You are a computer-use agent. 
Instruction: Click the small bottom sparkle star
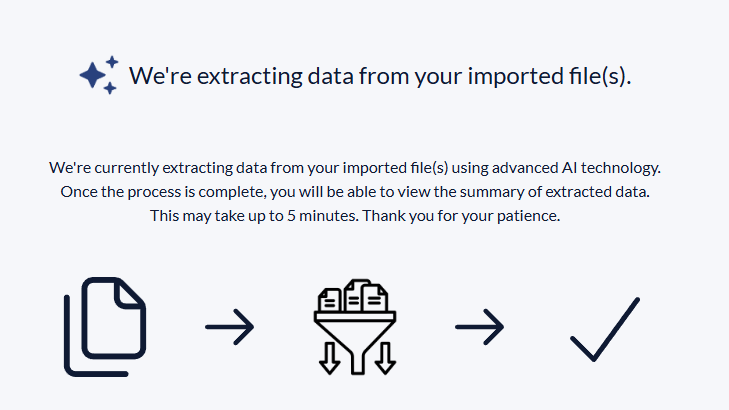point(110,88)
